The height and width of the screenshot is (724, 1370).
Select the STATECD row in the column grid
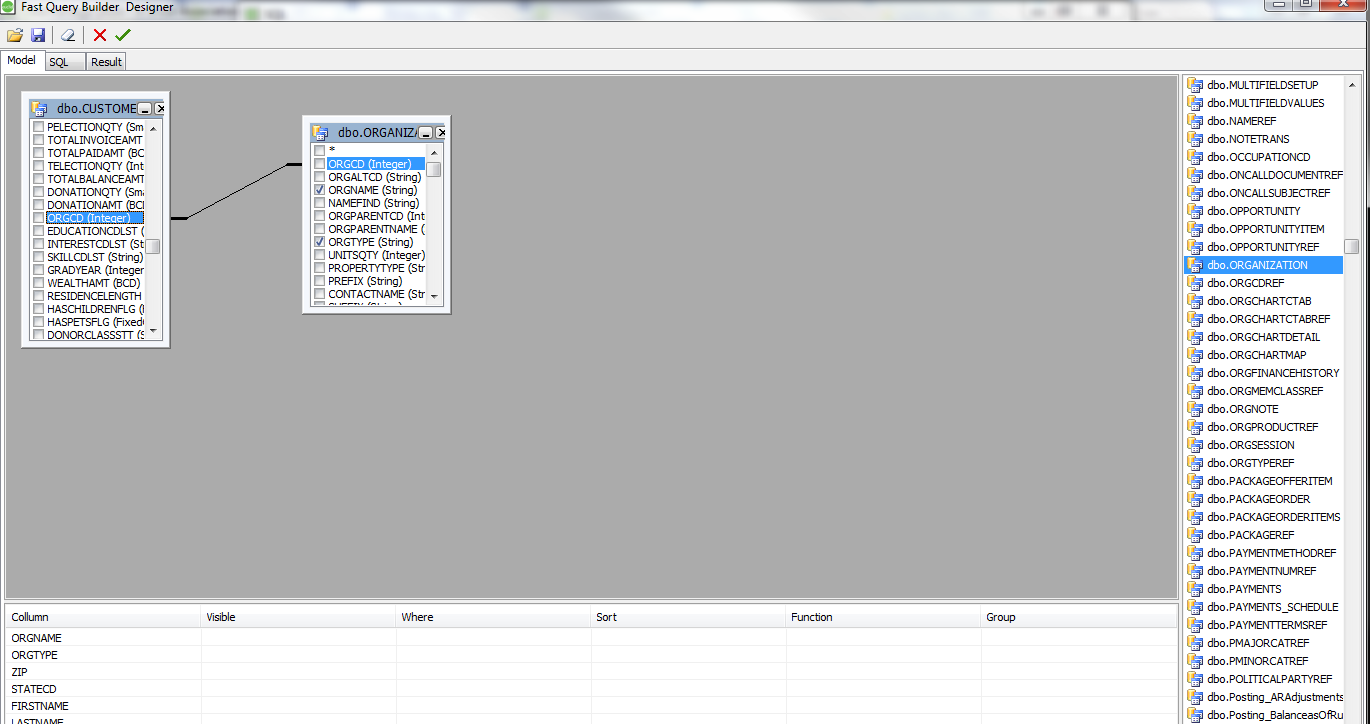pos(590,689)
